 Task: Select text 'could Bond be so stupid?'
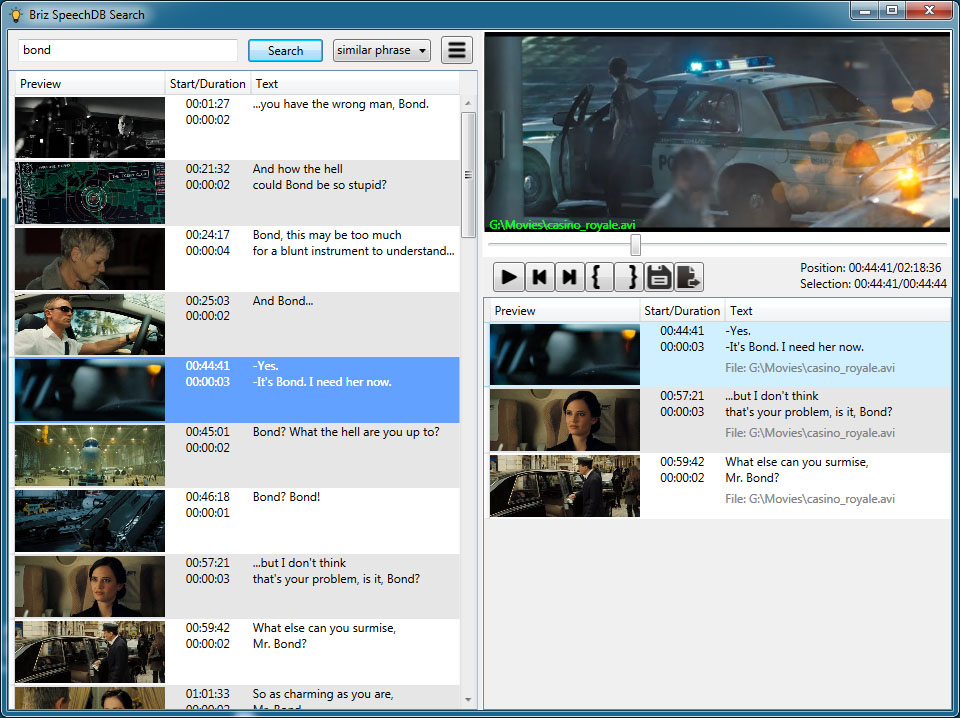point(320,185)
